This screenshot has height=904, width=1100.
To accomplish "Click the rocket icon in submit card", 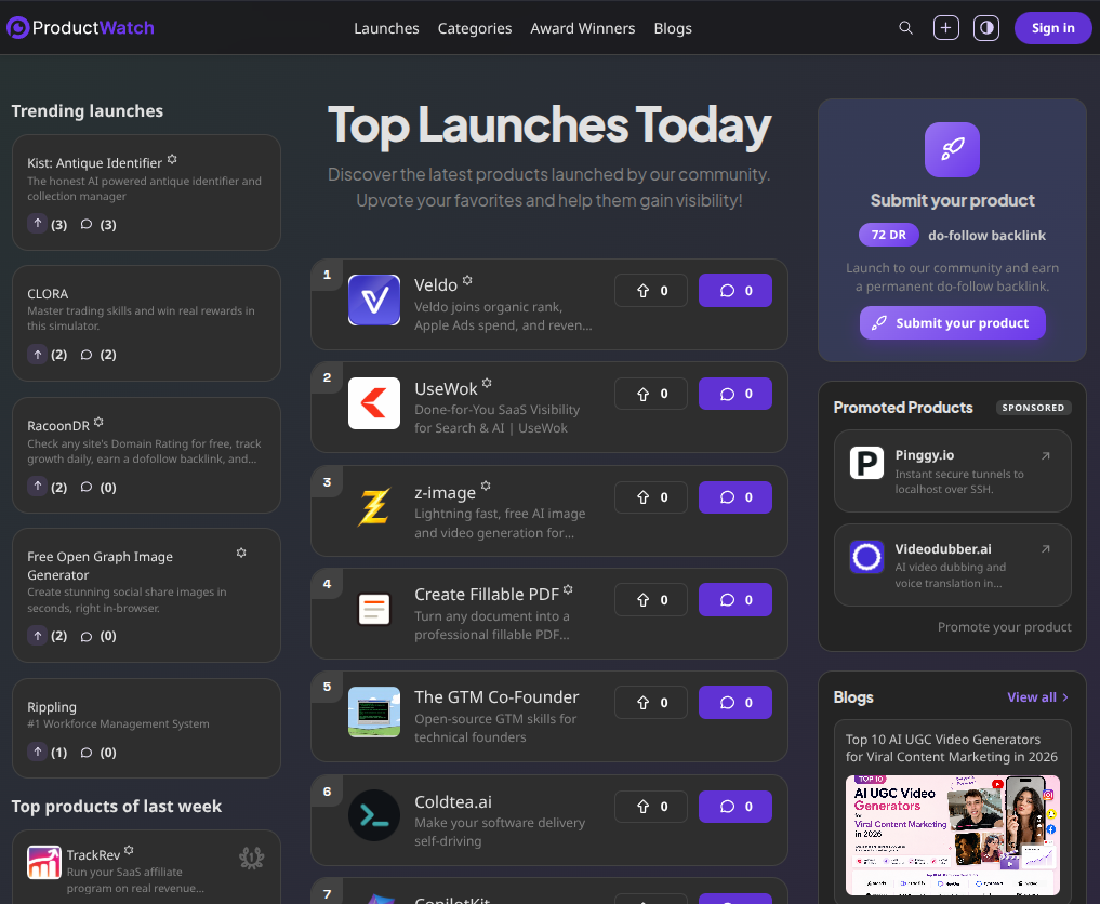I will point(952,149).
